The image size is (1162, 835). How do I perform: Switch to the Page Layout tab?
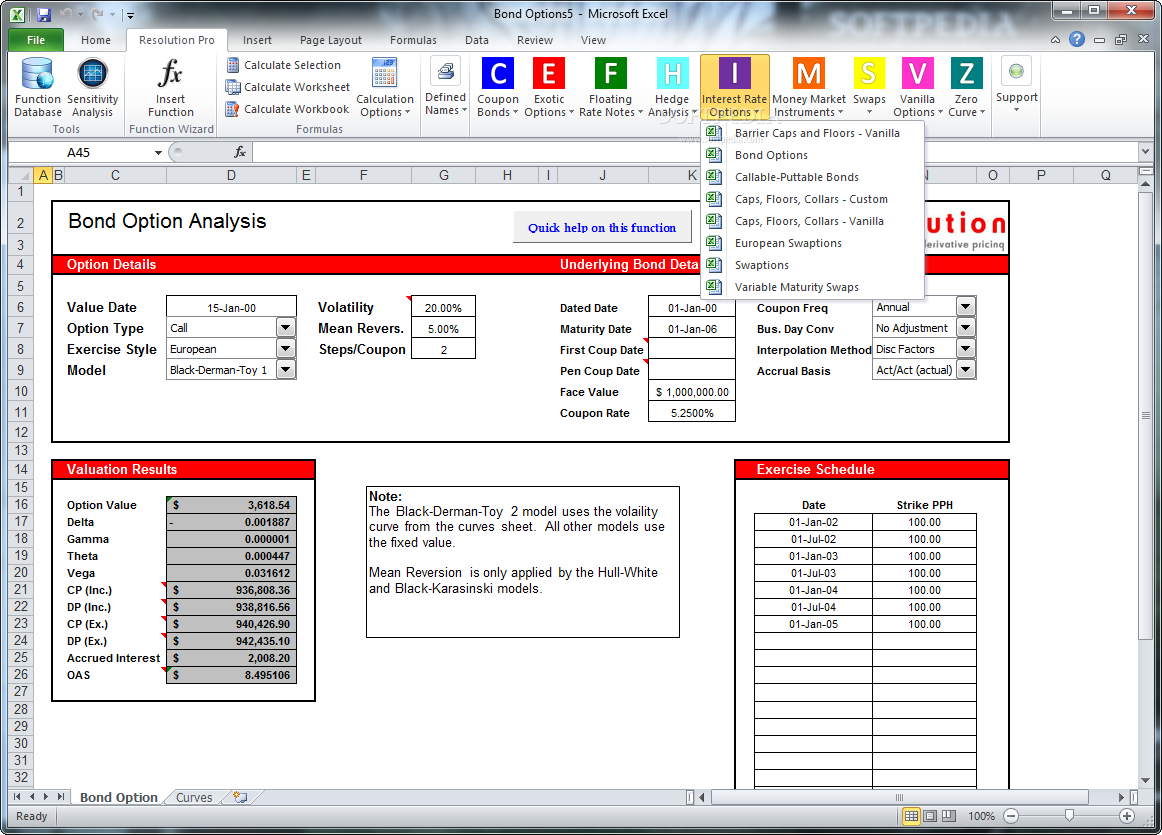[331, 40]
